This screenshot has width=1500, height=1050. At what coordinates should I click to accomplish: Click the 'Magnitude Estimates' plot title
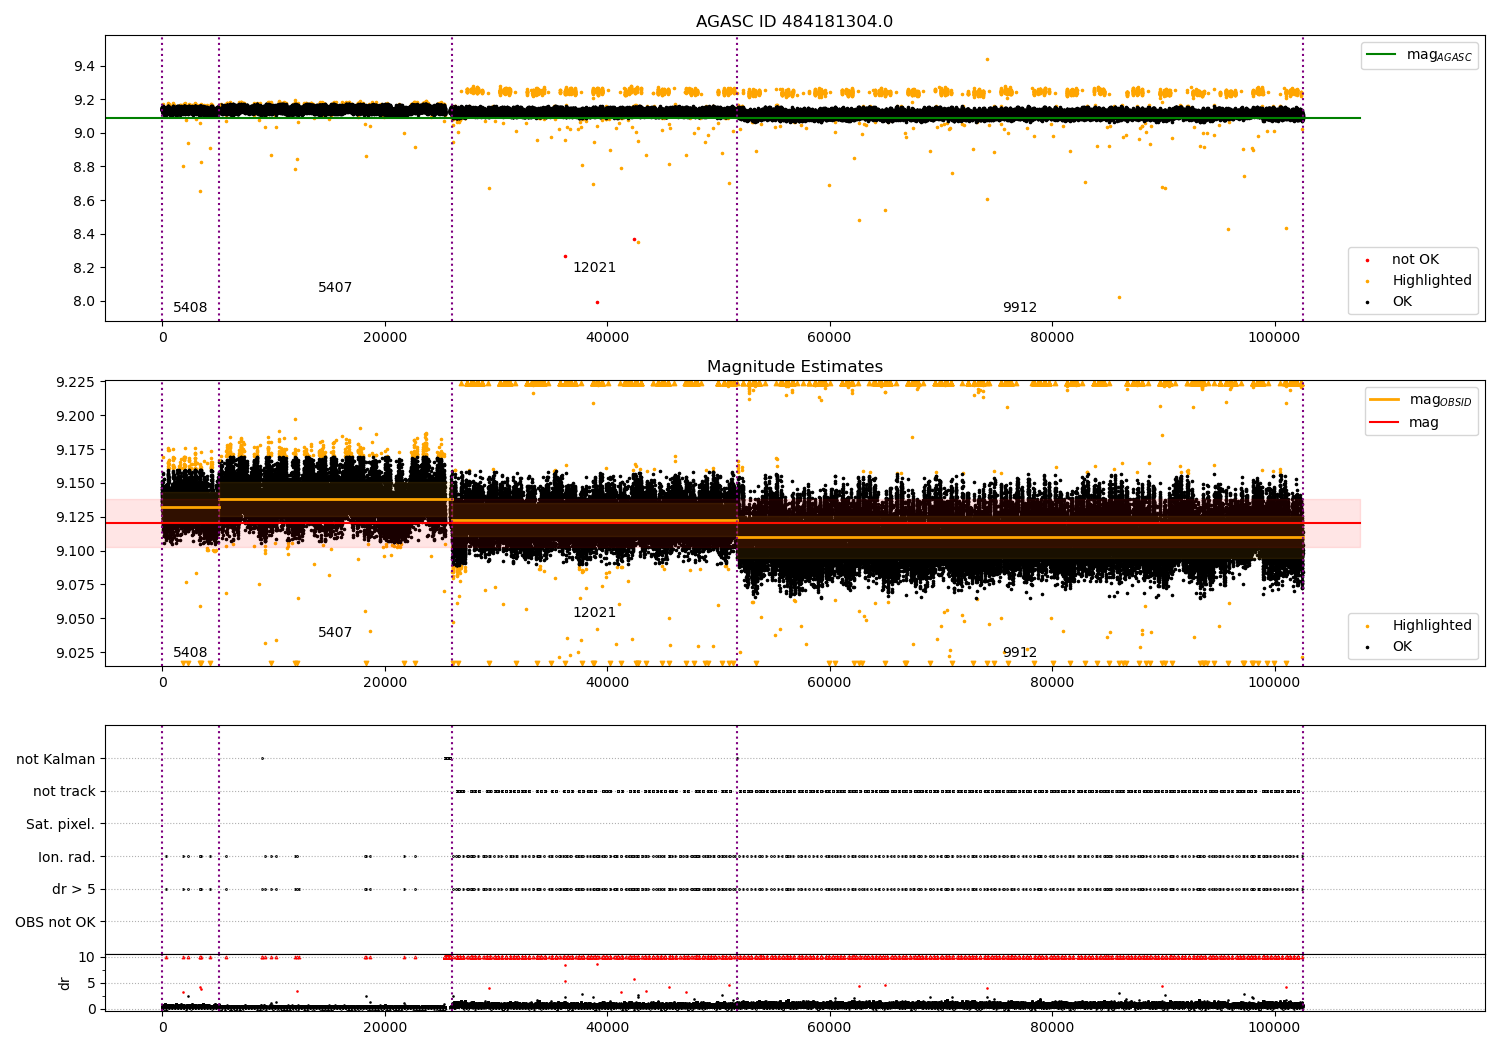794,366
